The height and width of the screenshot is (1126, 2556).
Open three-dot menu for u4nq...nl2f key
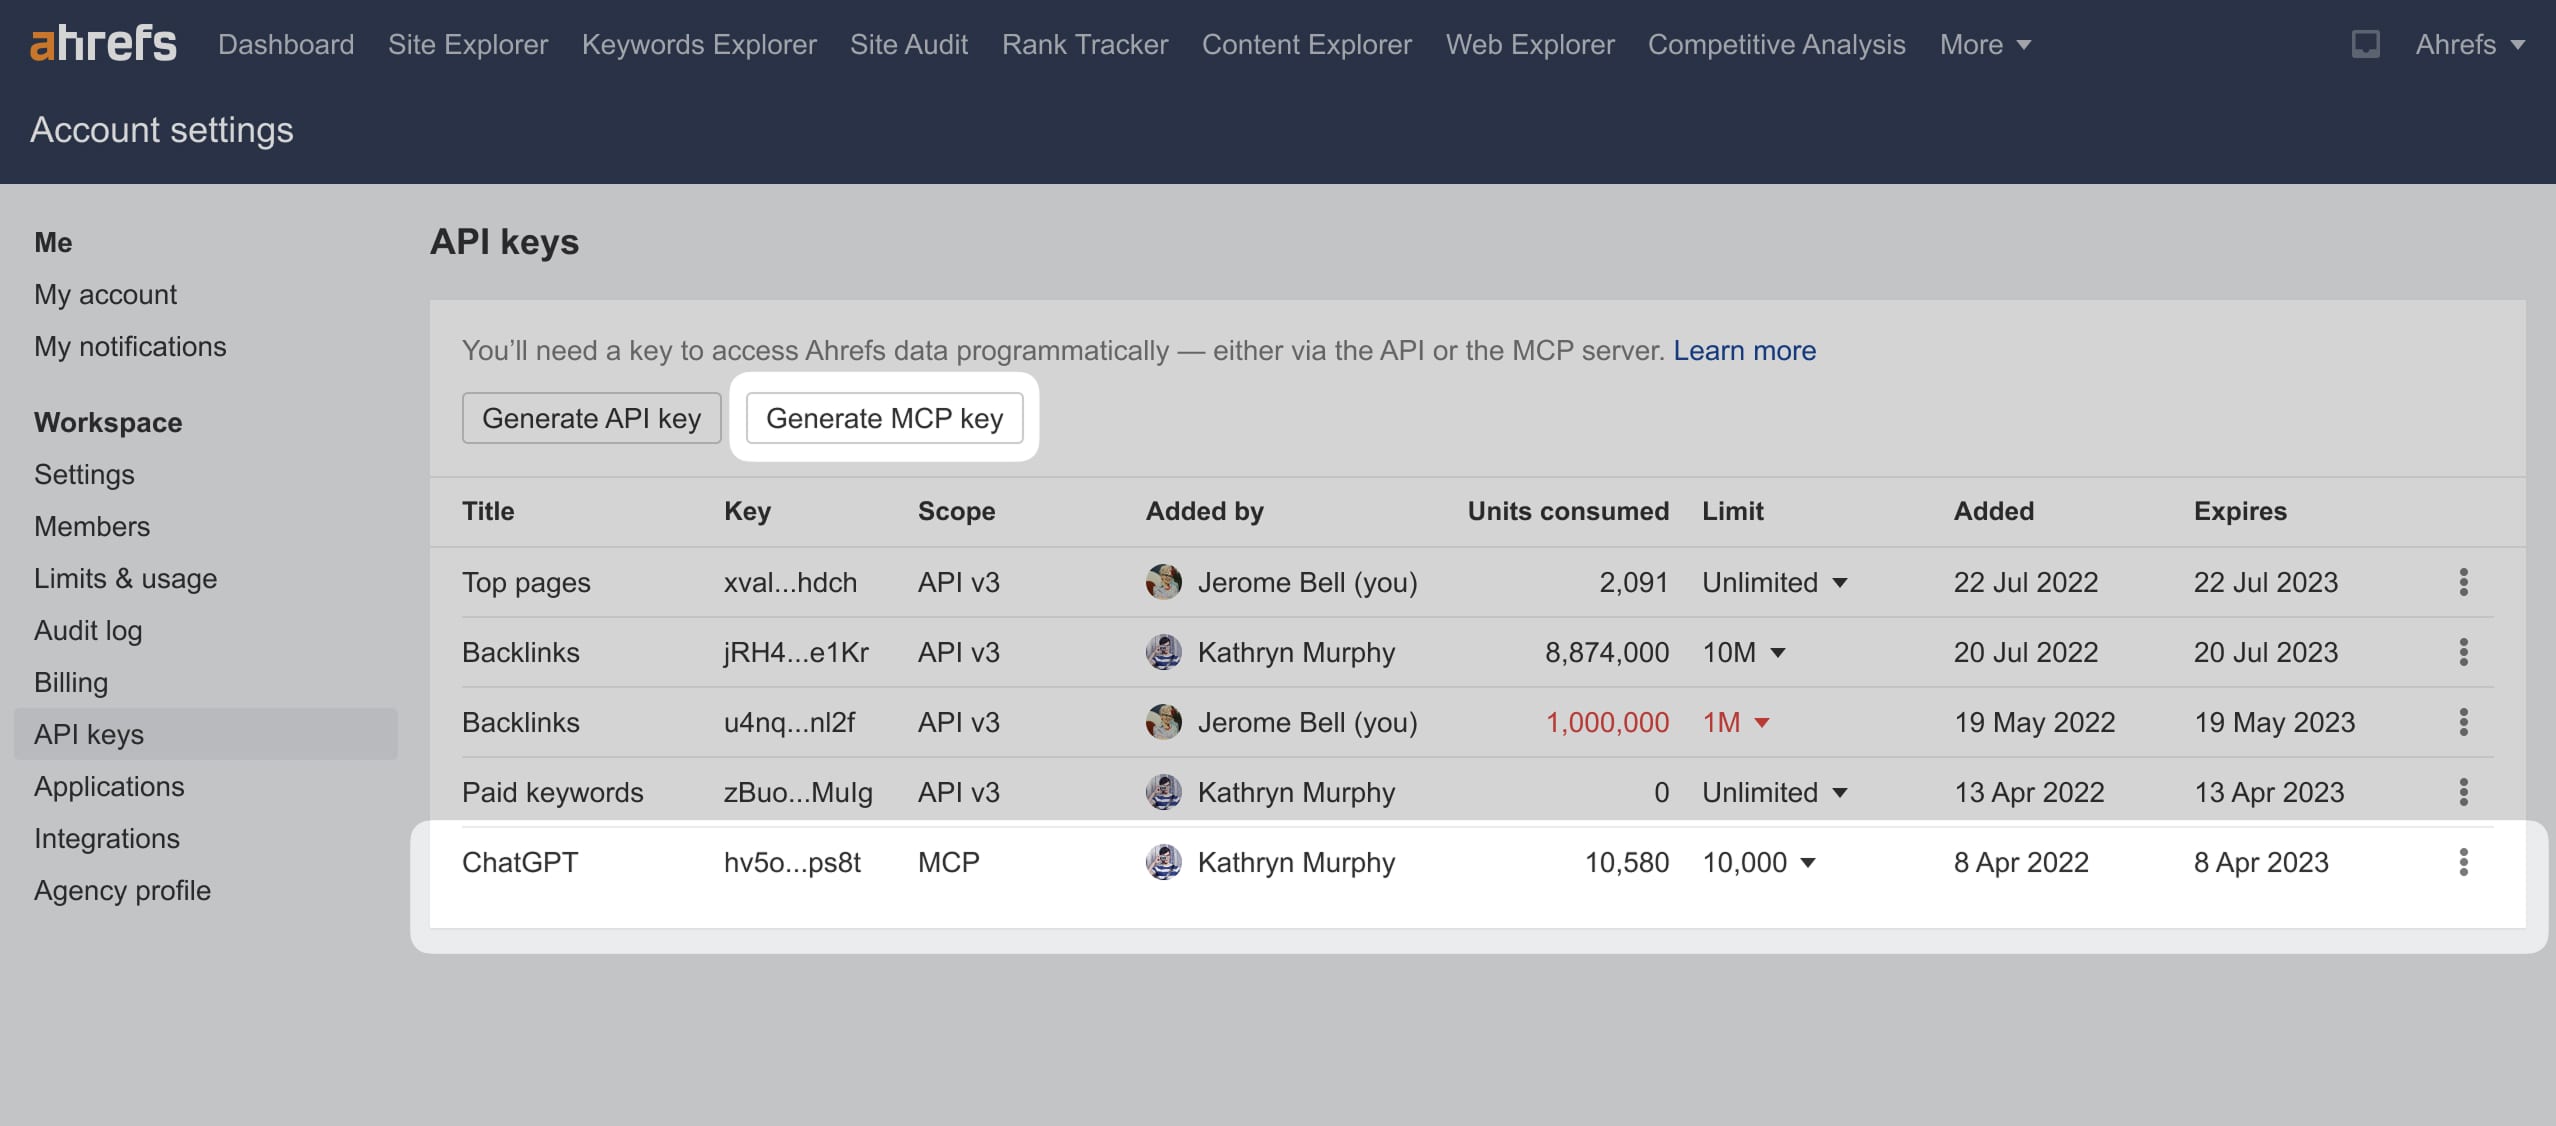point(2463,722)
